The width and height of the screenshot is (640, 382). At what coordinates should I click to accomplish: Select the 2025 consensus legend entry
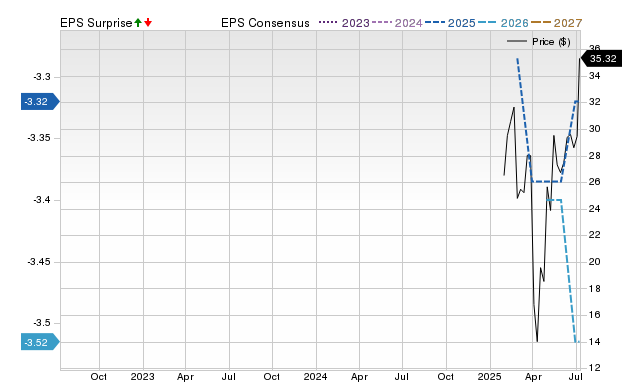pos(450,23)
